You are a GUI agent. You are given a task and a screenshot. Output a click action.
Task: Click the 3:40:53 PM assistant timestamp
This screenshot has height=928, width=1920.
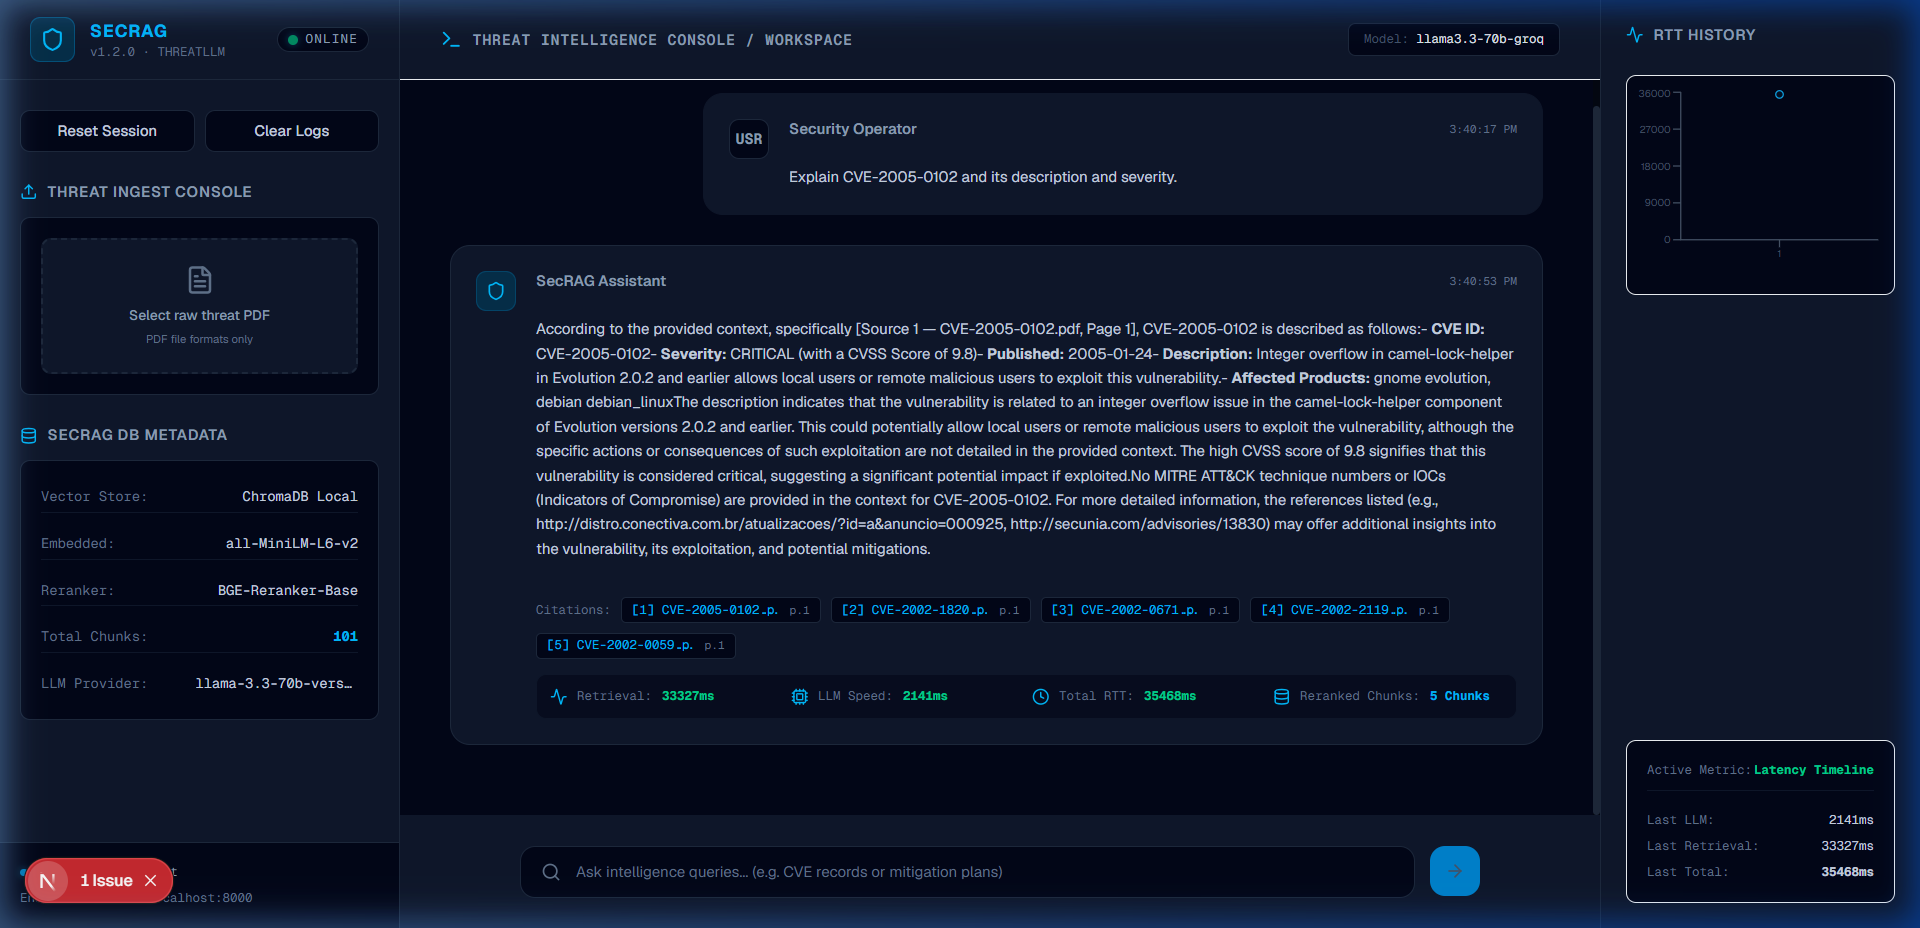click(x=1483, y=282)
